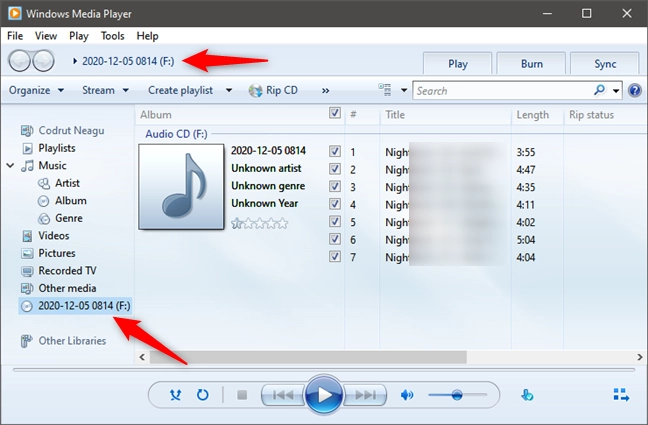
Task: Click the Previous track button
Action: coord(283,395)
